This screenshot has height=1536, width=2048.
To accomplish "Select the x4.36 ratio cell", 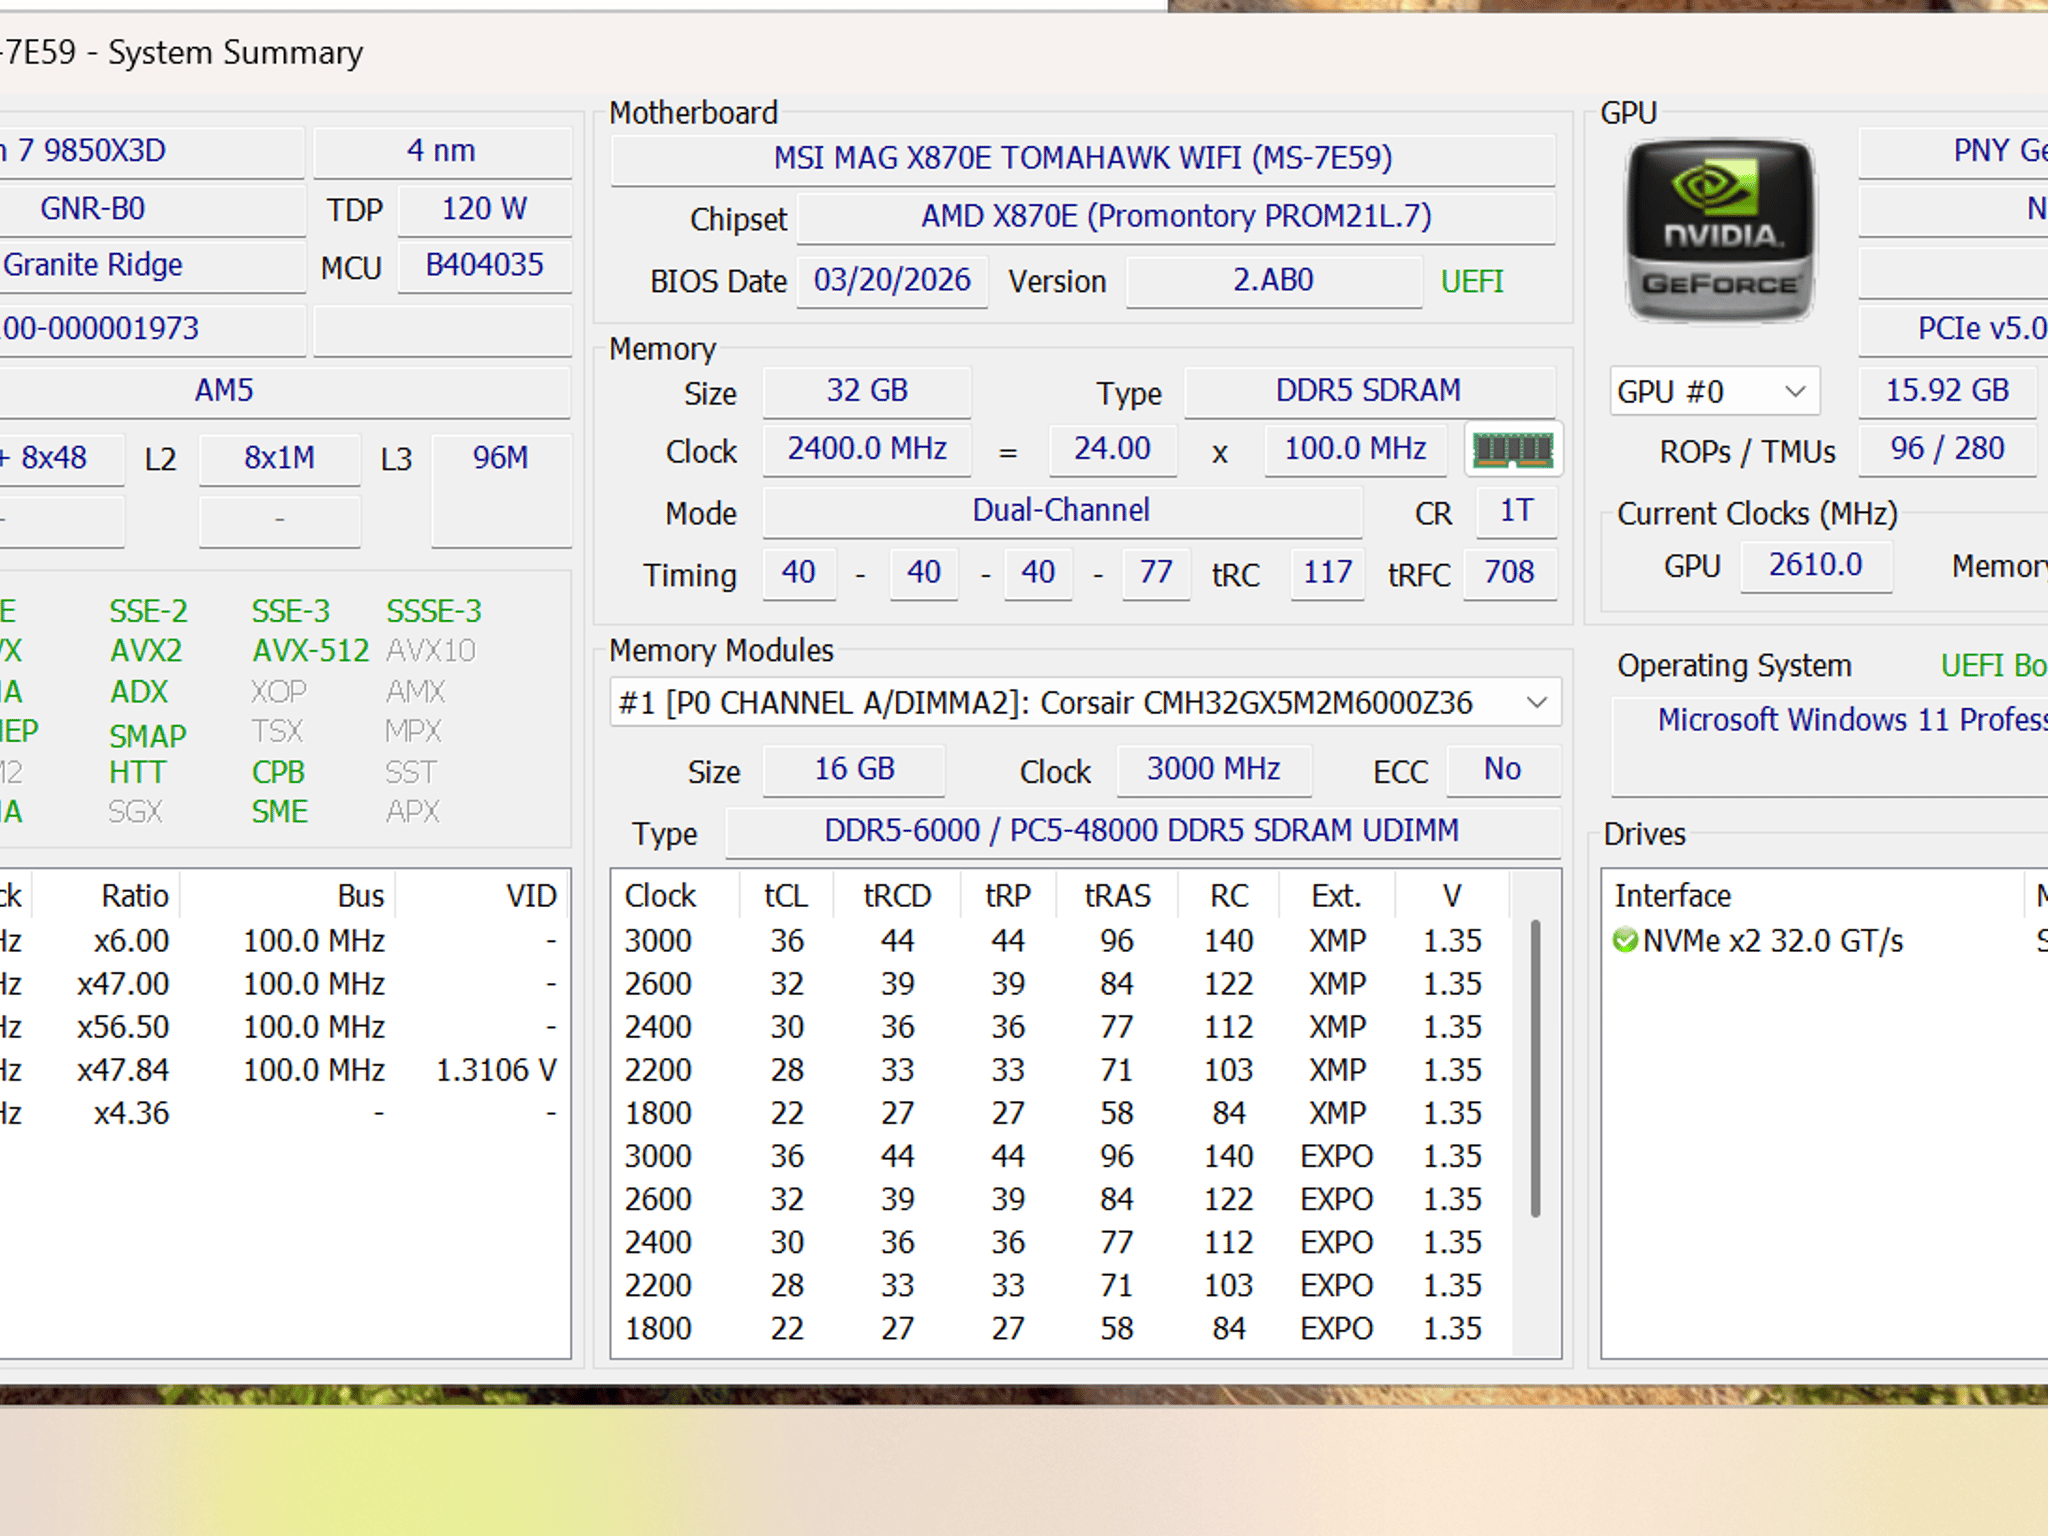I will pos(132,1113).
